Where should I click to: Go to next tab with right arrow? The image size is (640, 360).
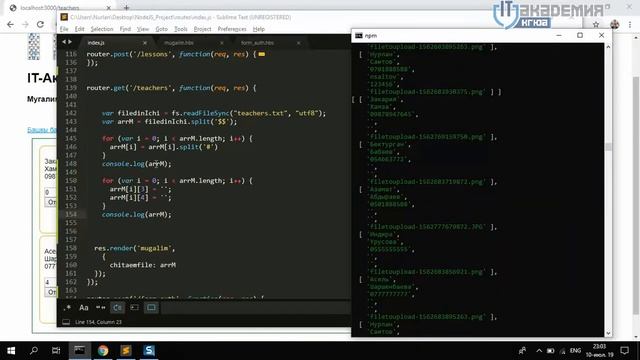coord(70,42)
